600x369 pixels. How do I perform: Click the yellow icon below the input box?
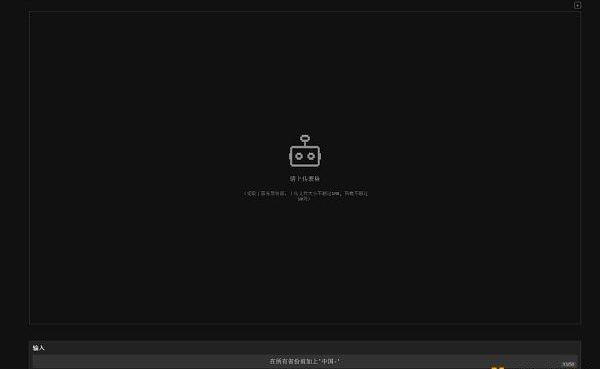click(497, 367)
